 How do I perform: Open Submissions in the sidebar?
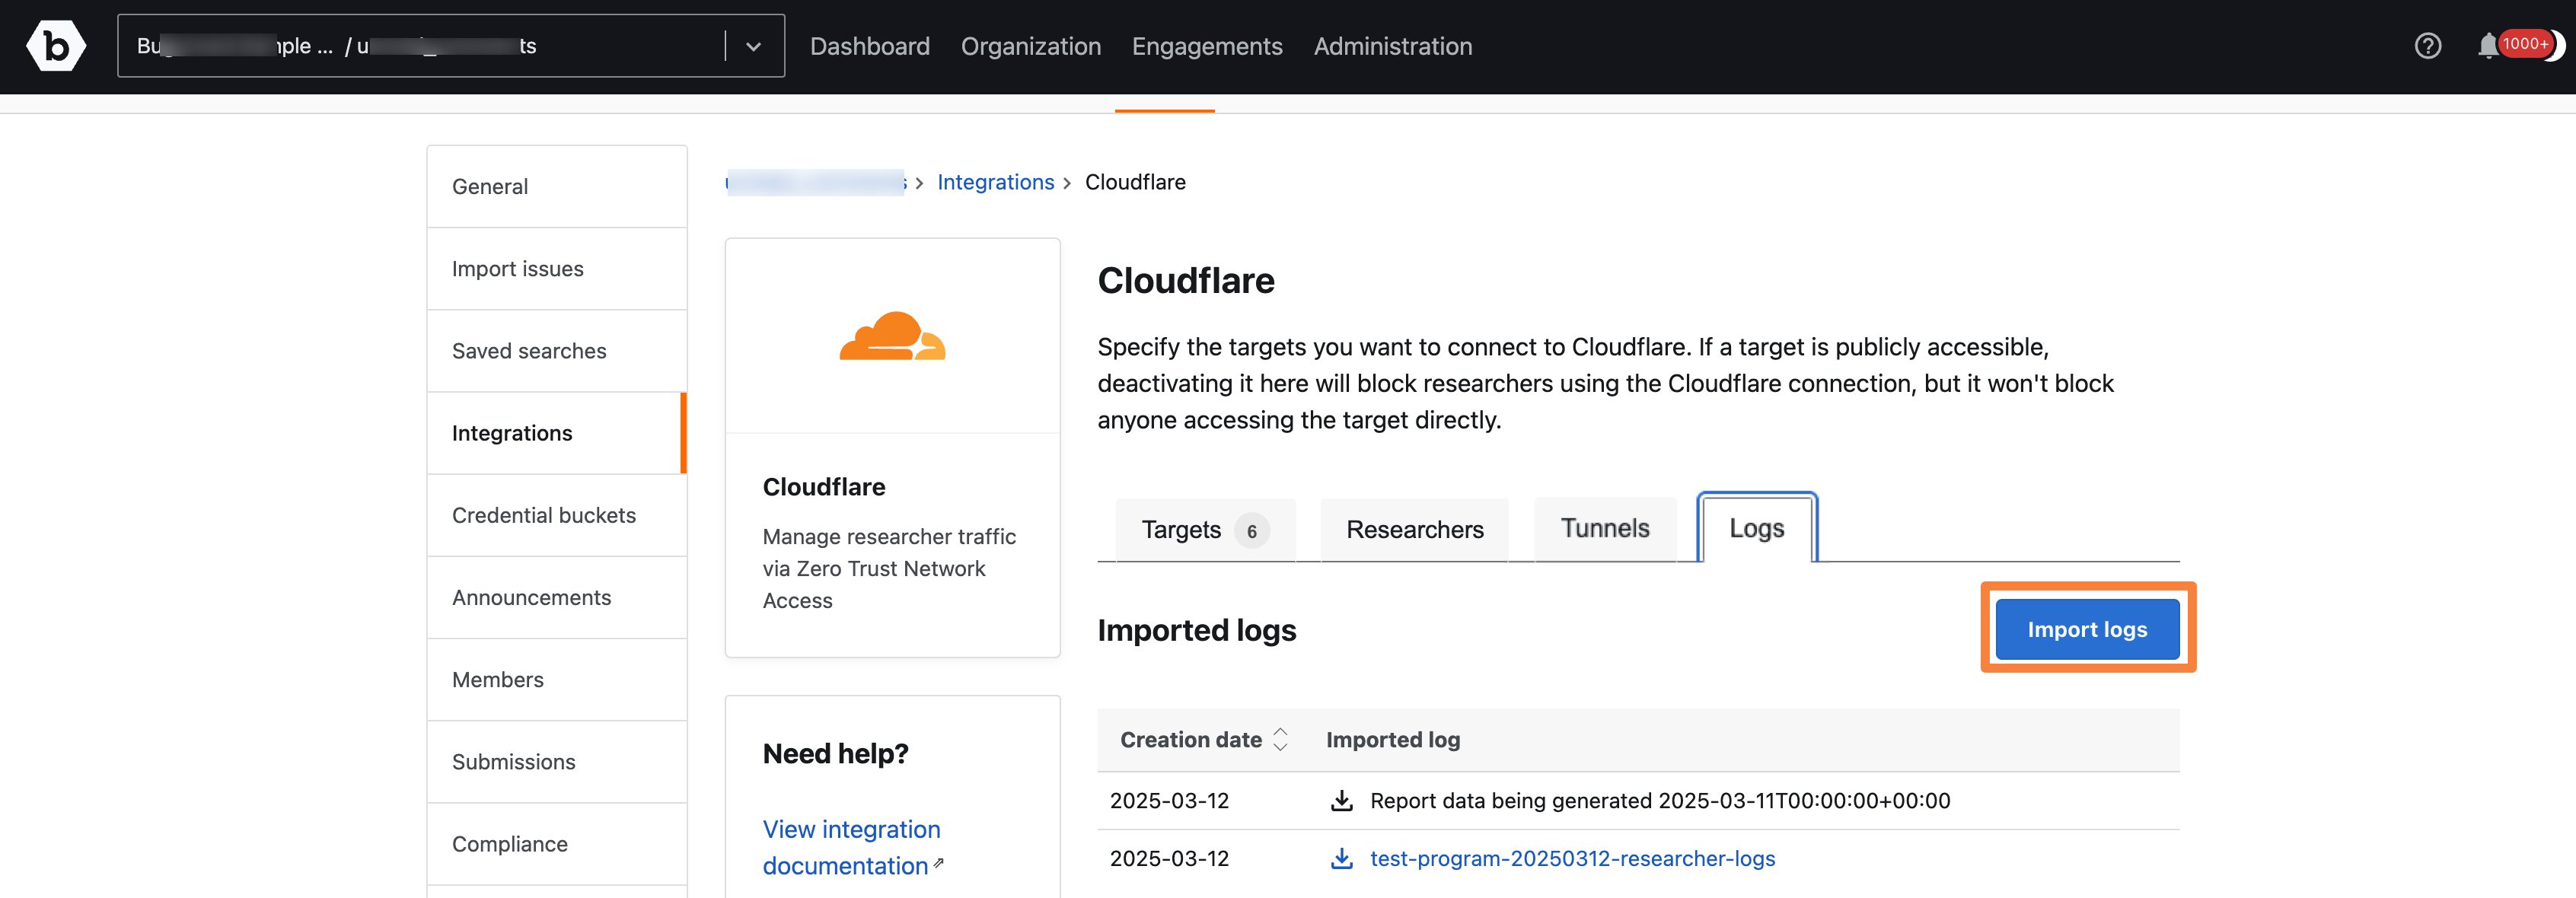click(x=557, y=761)
